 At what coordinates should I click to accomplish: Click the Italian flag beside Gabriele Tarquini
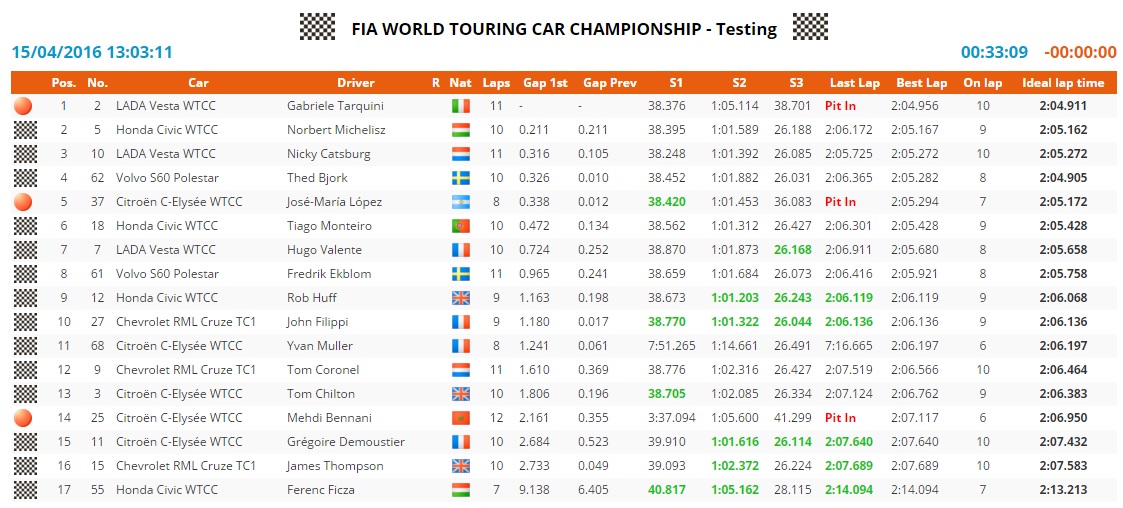click(460, 105)
